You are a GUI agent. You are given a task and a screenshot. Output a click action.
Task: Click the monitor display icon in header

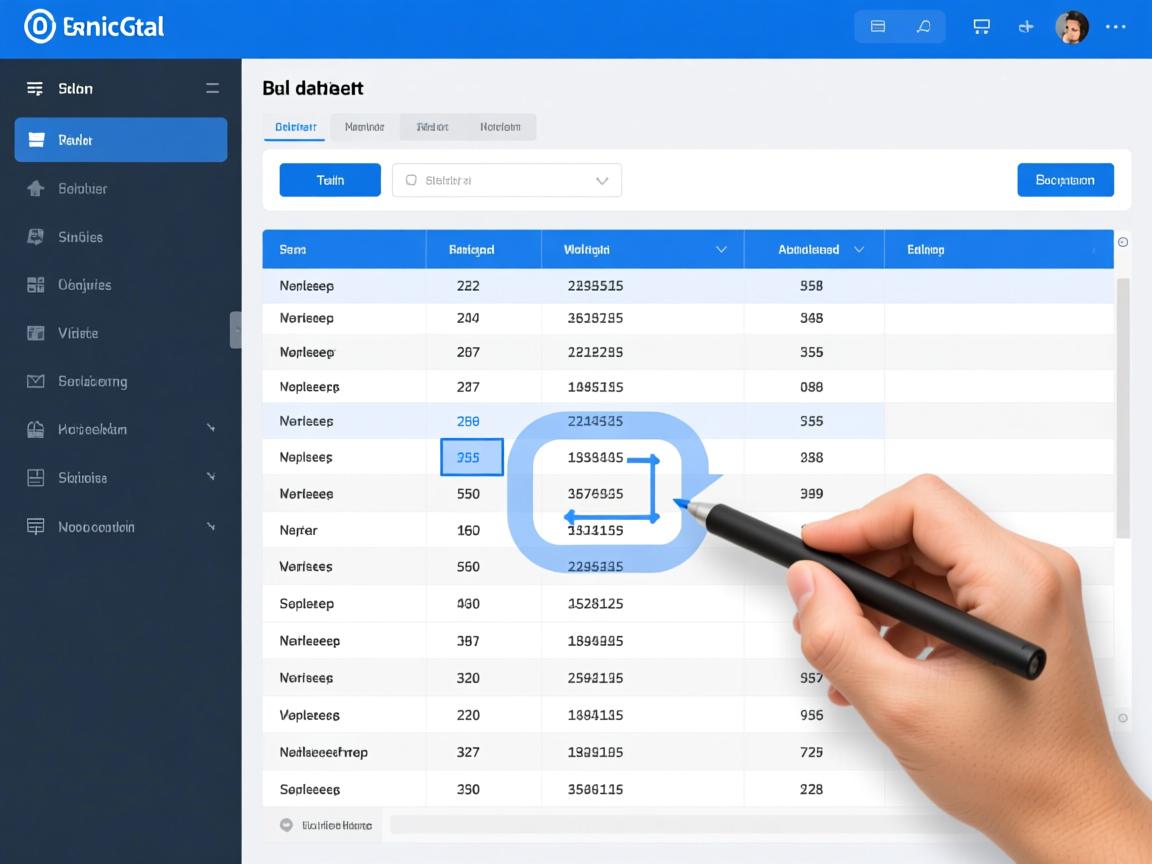click(x=981, y=27)
